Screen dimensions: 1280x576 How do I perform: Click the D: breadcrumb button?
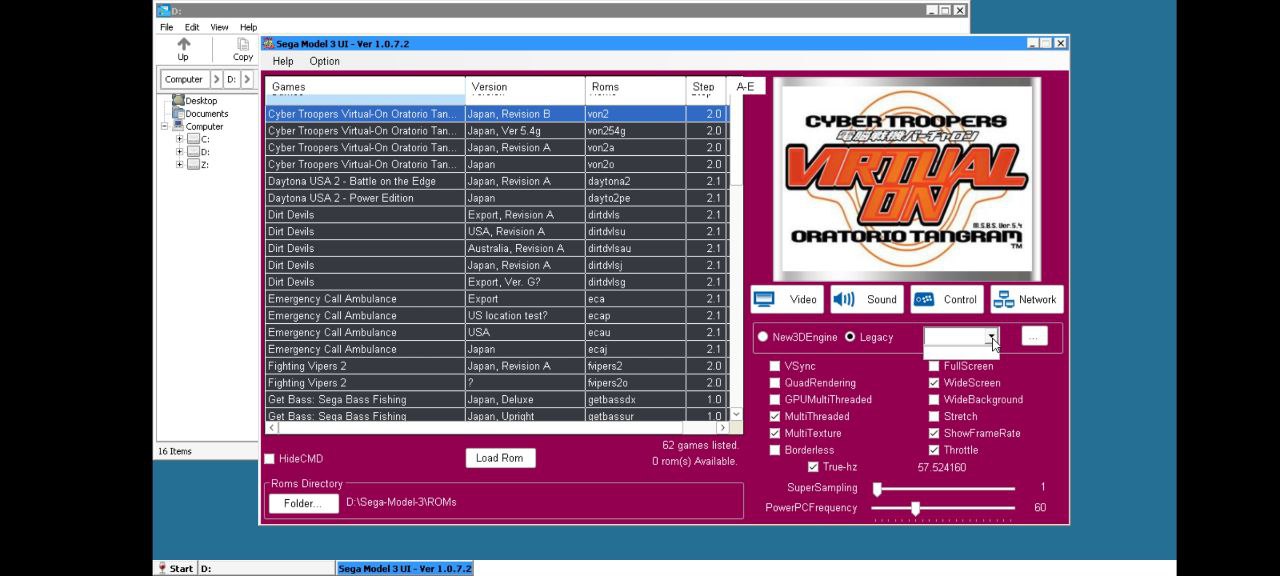click(x=231, y=79)
